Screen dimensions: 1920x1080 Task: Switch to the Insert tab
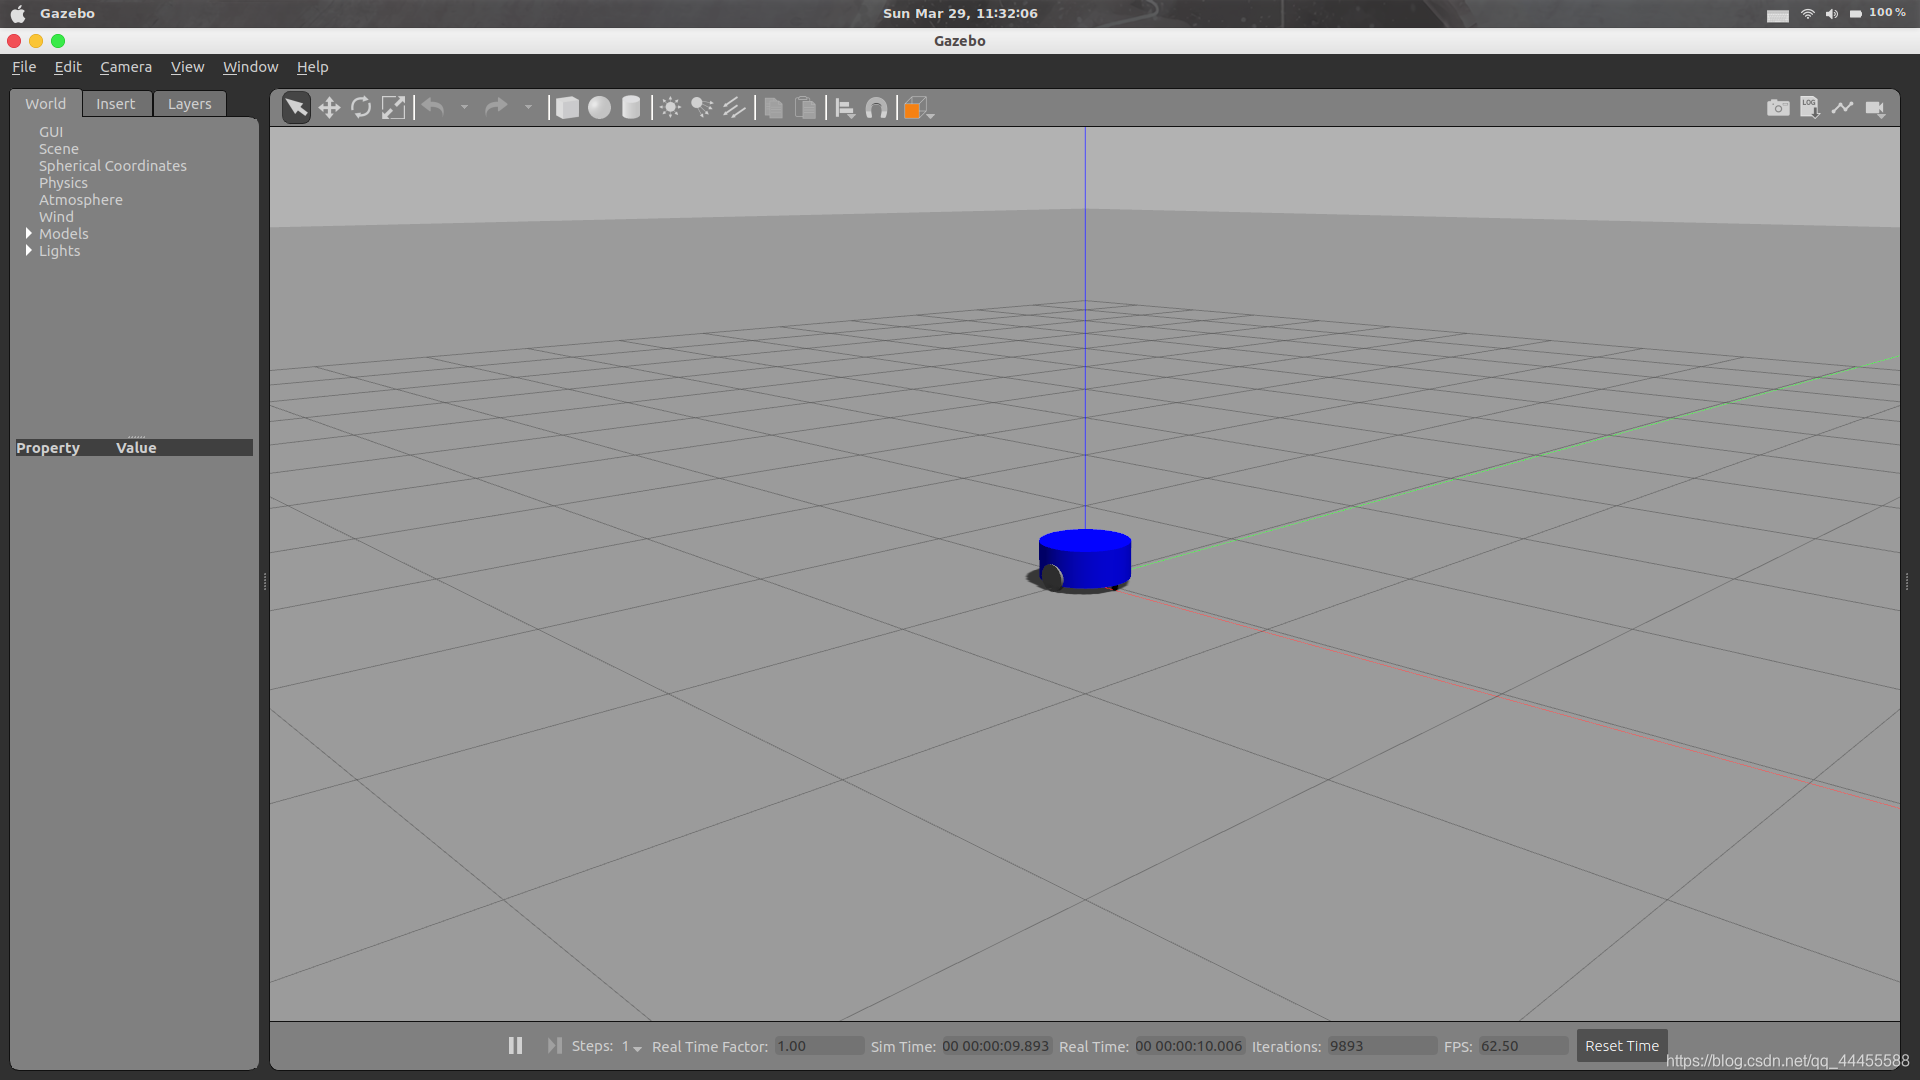(x=116, y=104)
